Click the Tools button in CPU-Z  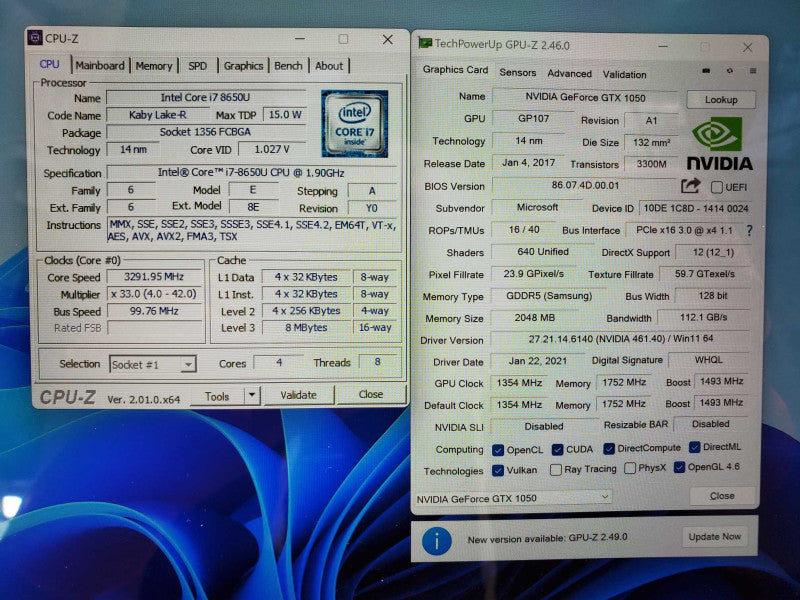click(x=217, y=396)
